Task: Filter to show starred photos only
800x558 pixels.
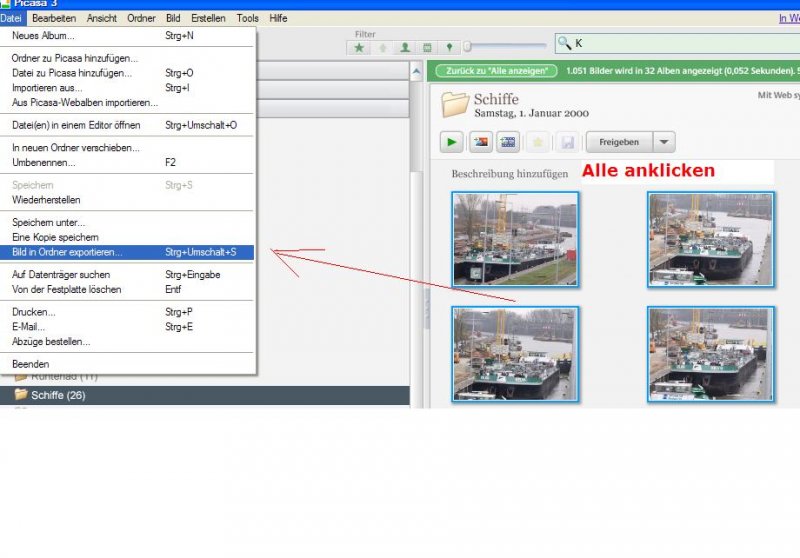Action: tap(359, 47)
